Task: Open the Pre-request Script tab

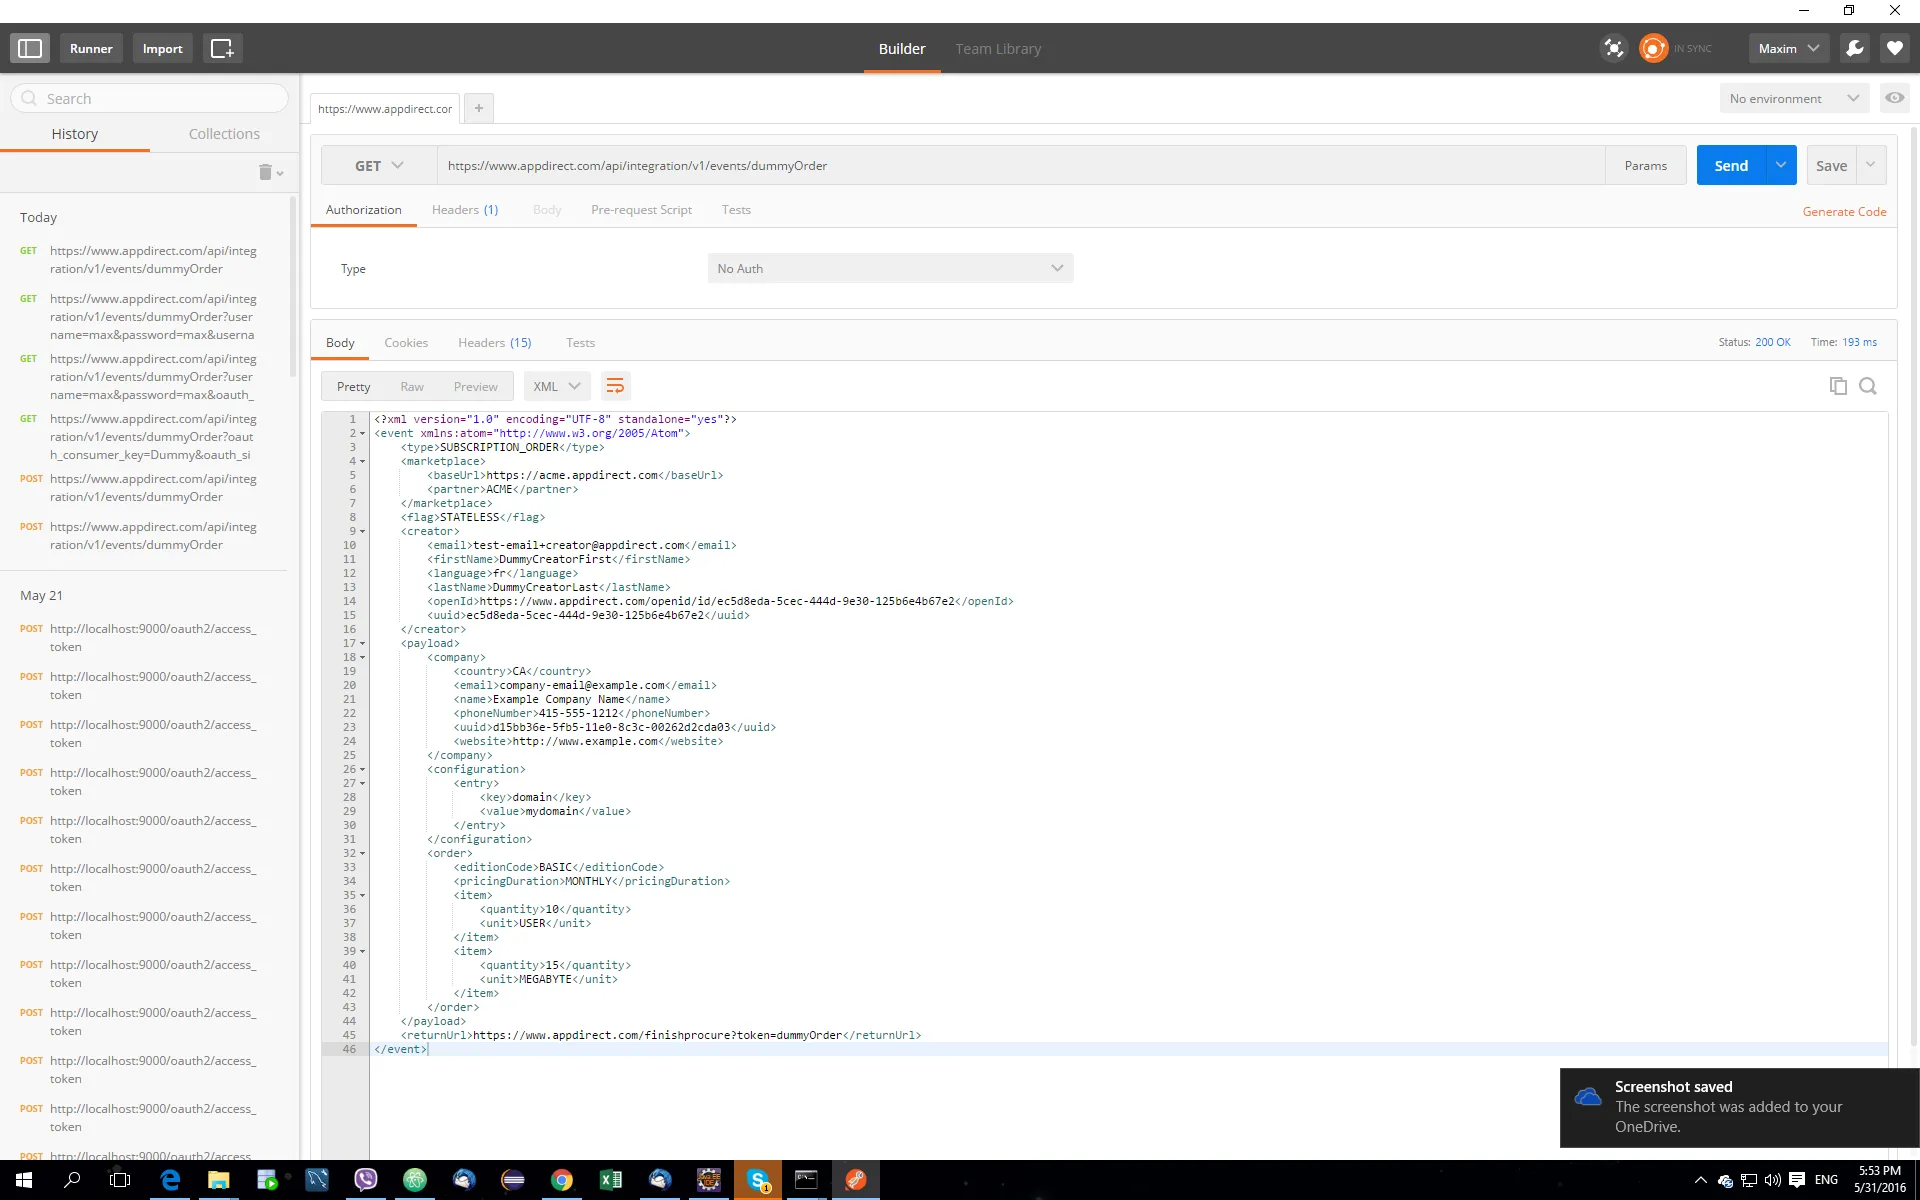Action: click(x=641, y=210)
